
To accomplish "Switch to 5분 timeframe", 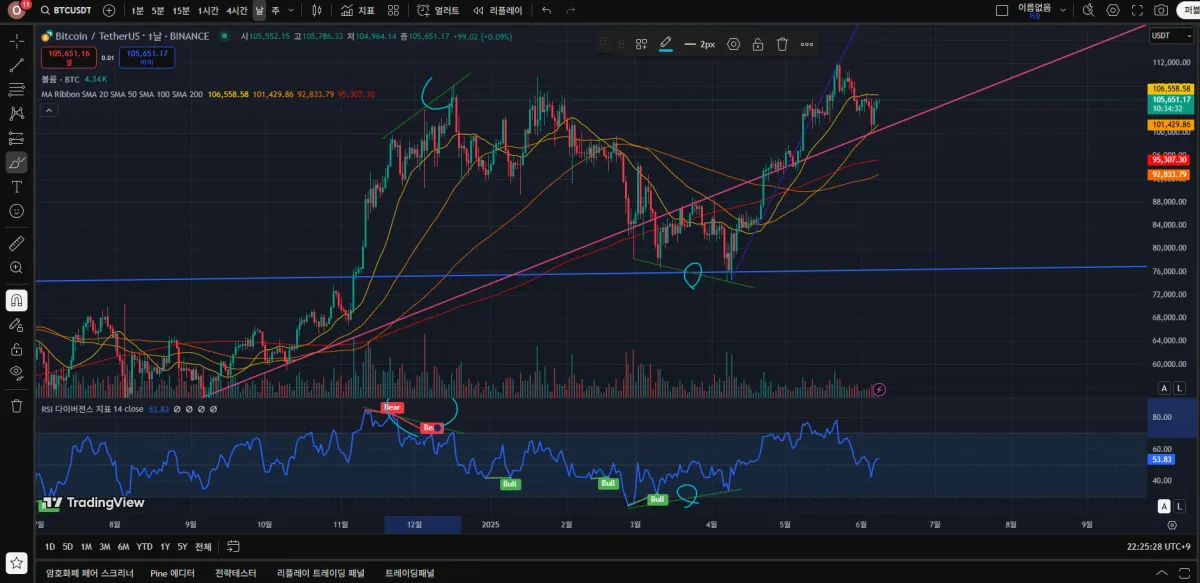I will pos(158,10).
